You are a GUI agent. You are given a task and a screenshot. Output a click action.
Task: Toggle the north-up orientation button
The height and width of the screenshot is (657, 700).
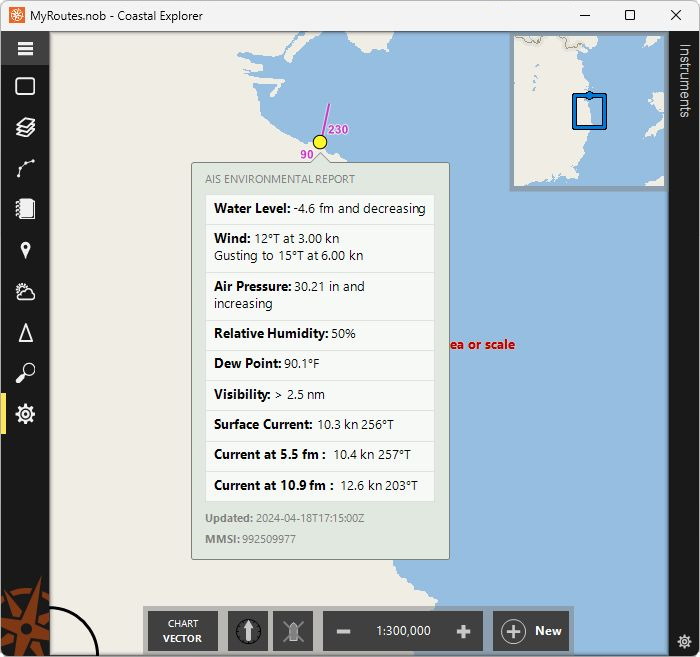click(x=248, y=631)
